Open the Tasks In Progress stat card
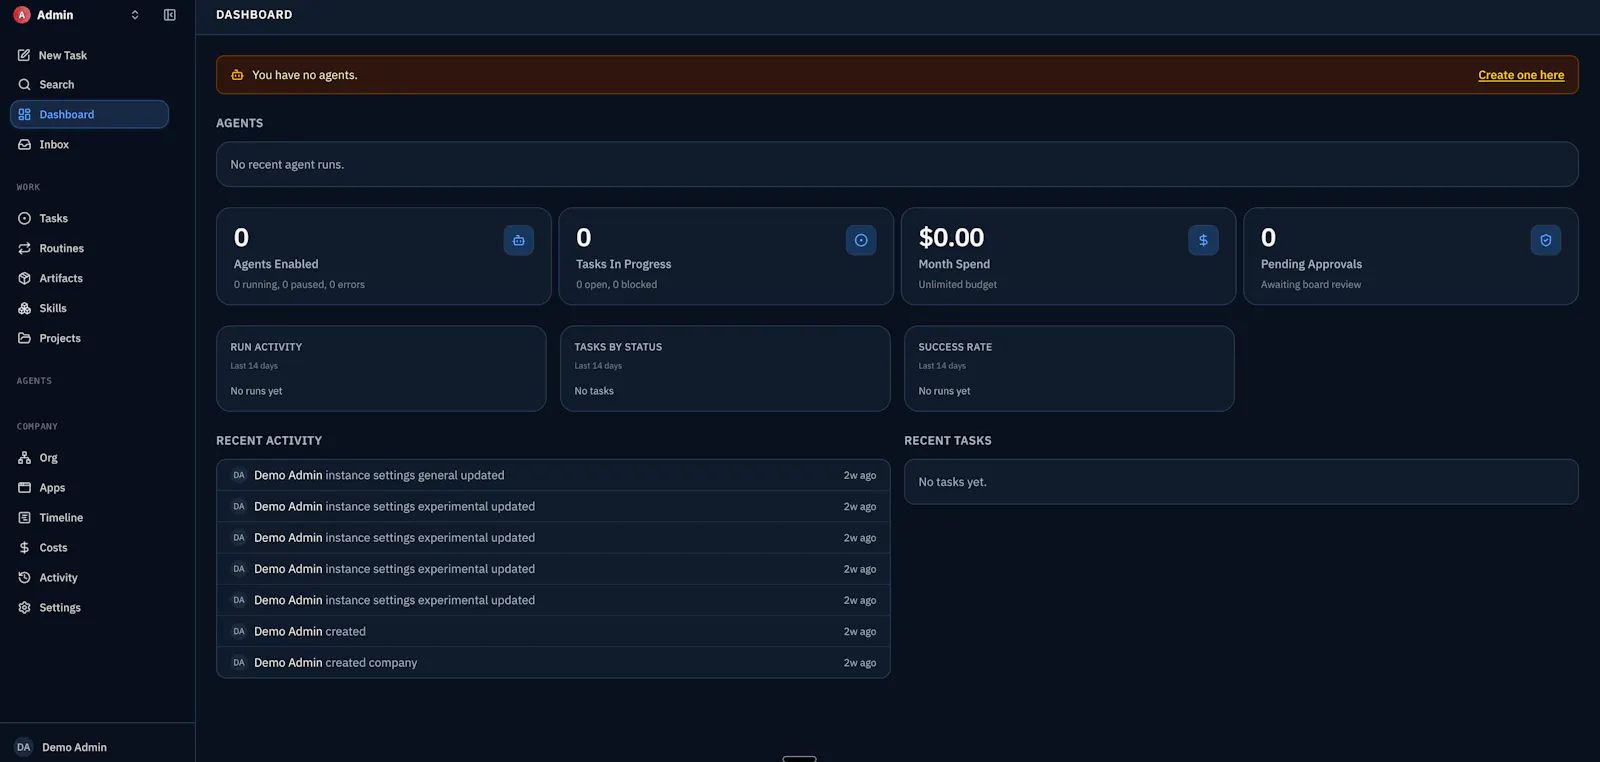The height and width of the screenshot is (762, 1600). point(726,256)
